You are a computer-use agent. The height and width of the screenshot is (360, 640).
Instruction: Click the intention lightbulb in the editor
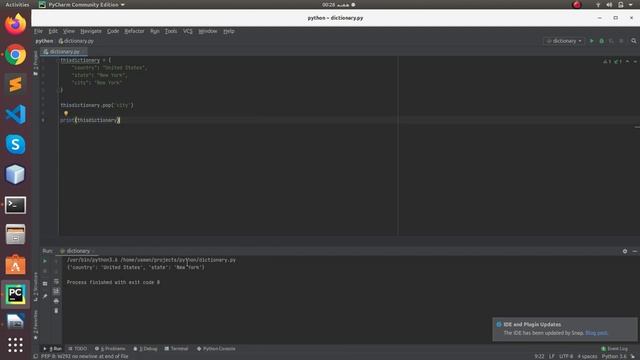tap(66, 113)
